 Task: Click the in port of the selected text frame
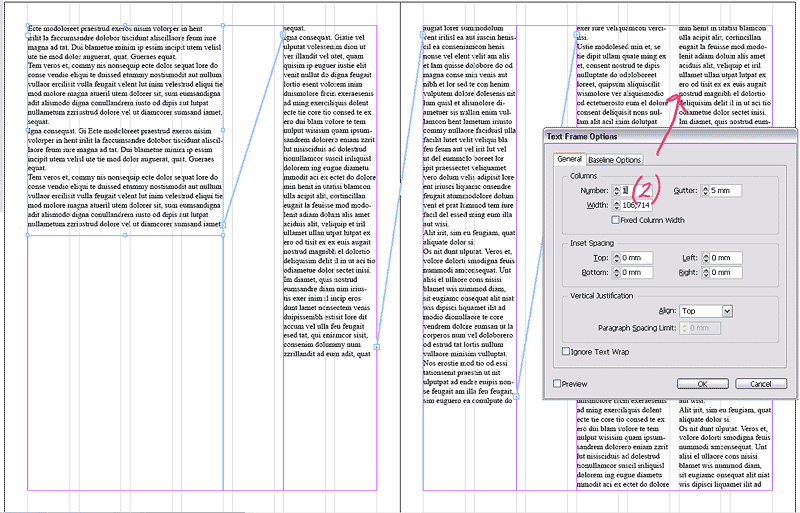29,35
